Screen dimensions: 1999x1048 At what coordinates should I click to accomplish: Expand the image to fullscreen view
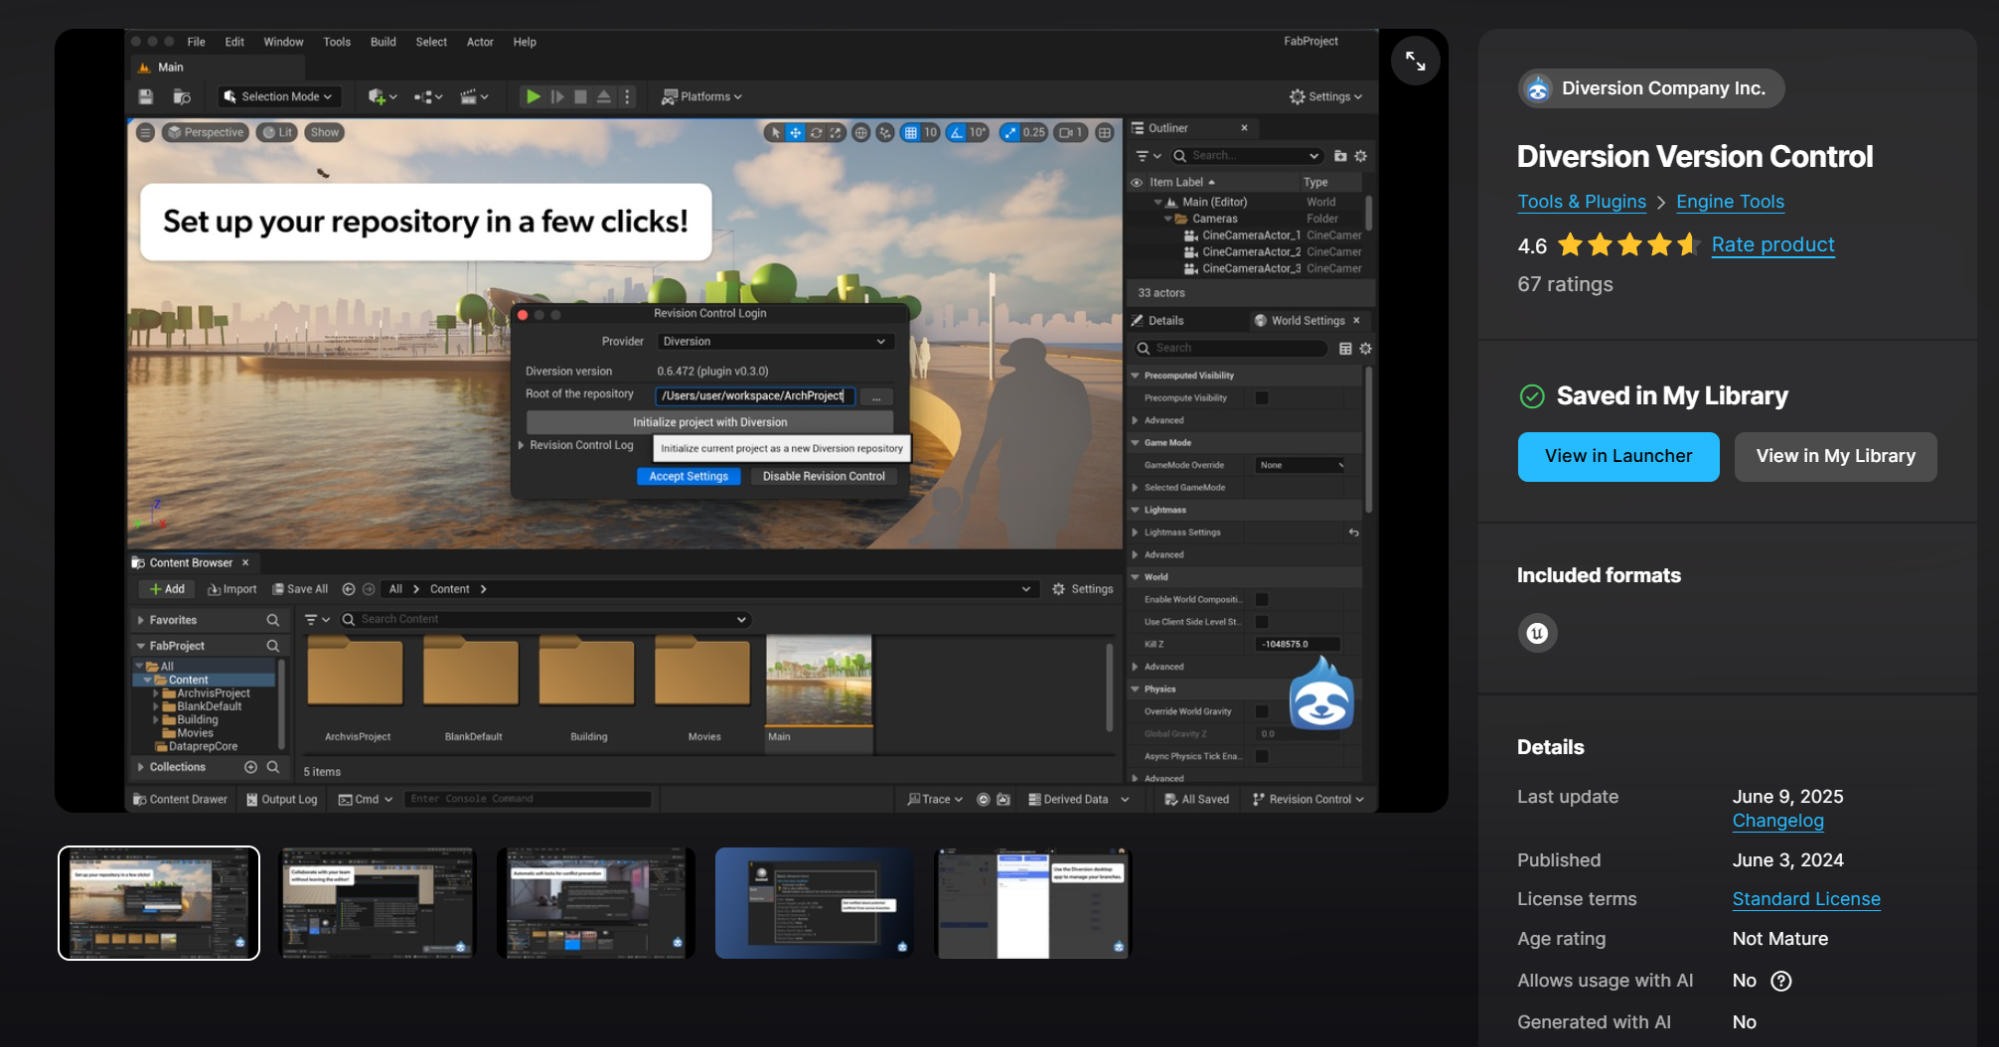tap(1415, 61)
